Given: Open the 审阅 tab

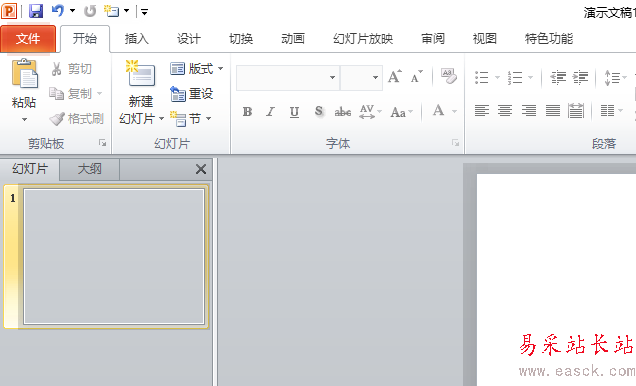Looking at the screenshot, I should pos(433,39).
